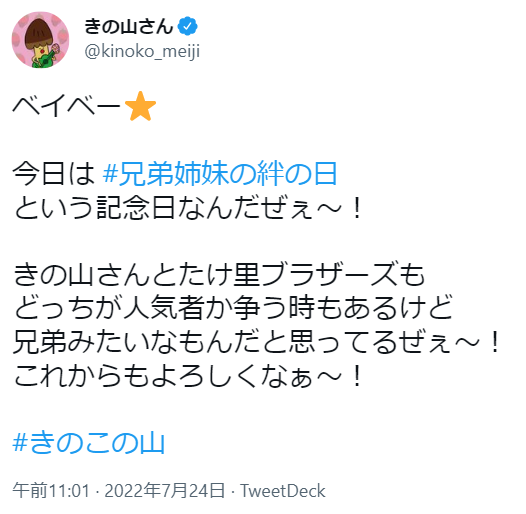Select the line という記念日なんだぜぇ〜！
Screen dimensions: 526x514
click(189, 208)
